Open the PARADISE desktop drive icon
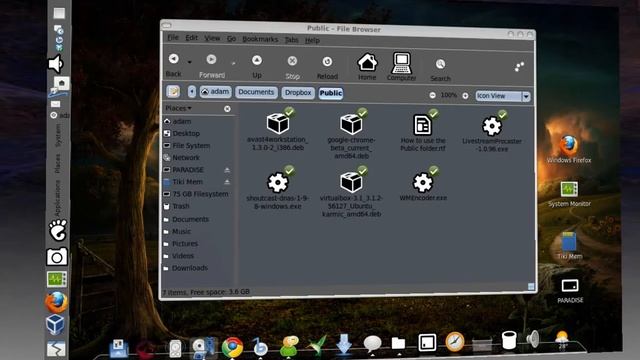 click(570, 291)
